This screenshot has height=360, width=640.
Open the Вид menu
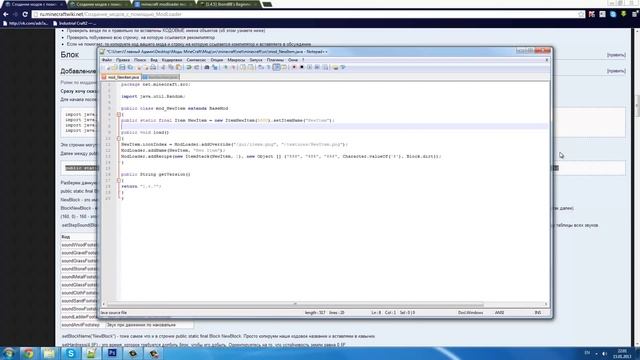[154, 60]
